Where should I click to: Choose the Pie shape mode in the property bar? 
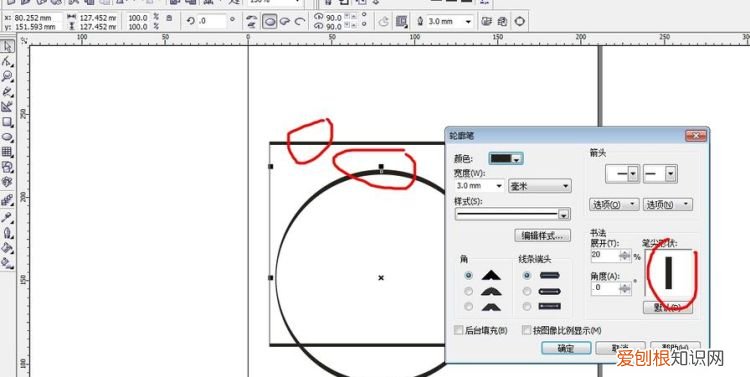click(x=285, y=22)
